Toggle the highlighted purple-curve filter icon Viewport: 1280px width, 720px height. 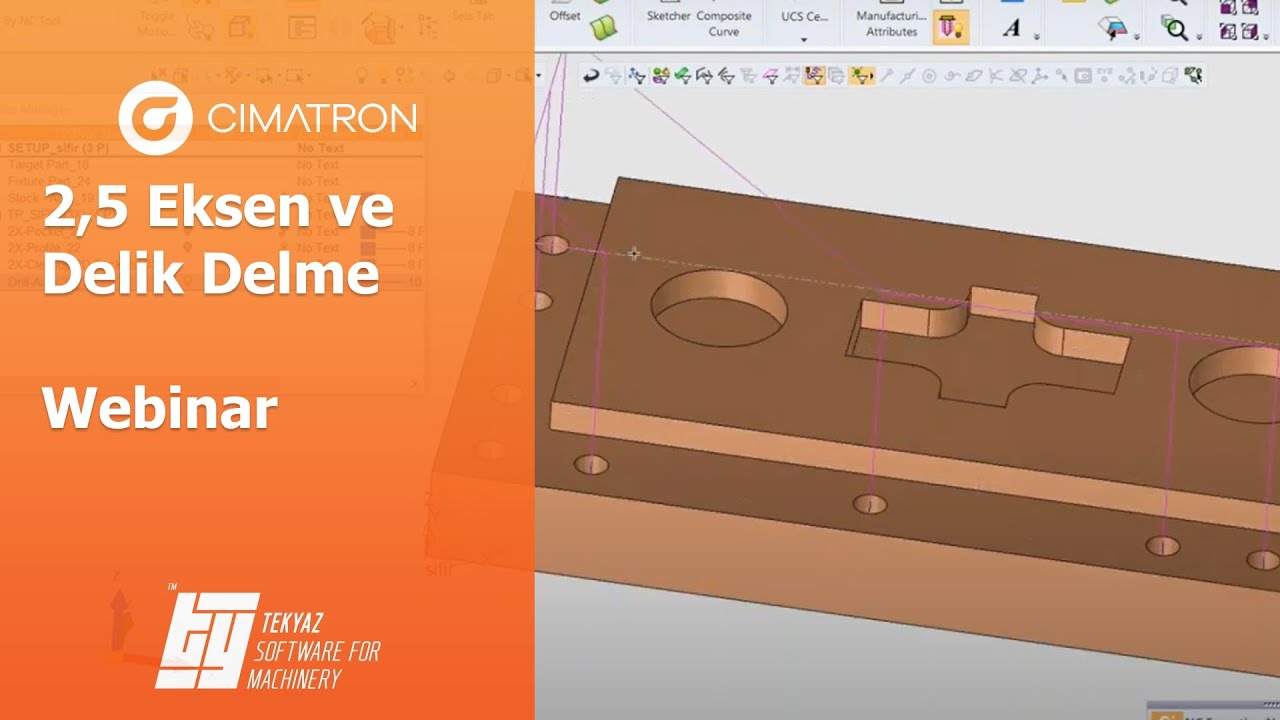[x=814, y=75]
